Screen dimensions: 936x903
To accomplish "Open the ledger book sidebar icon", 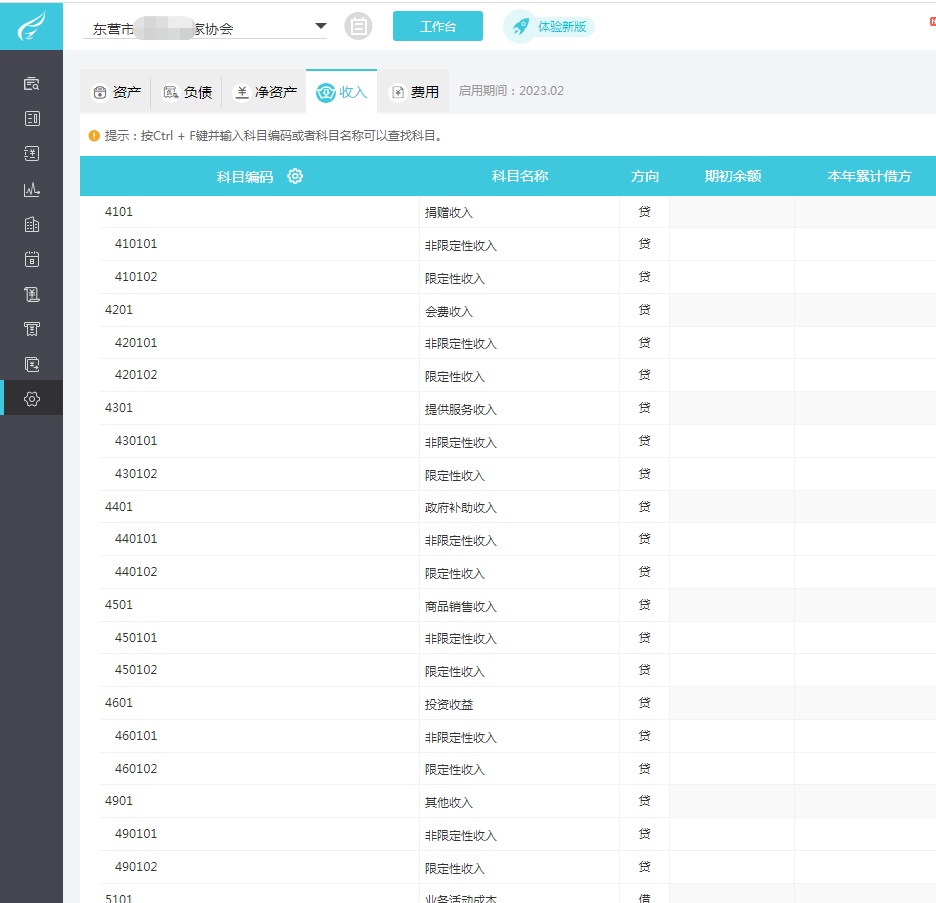I will click(x=32, y=119).
